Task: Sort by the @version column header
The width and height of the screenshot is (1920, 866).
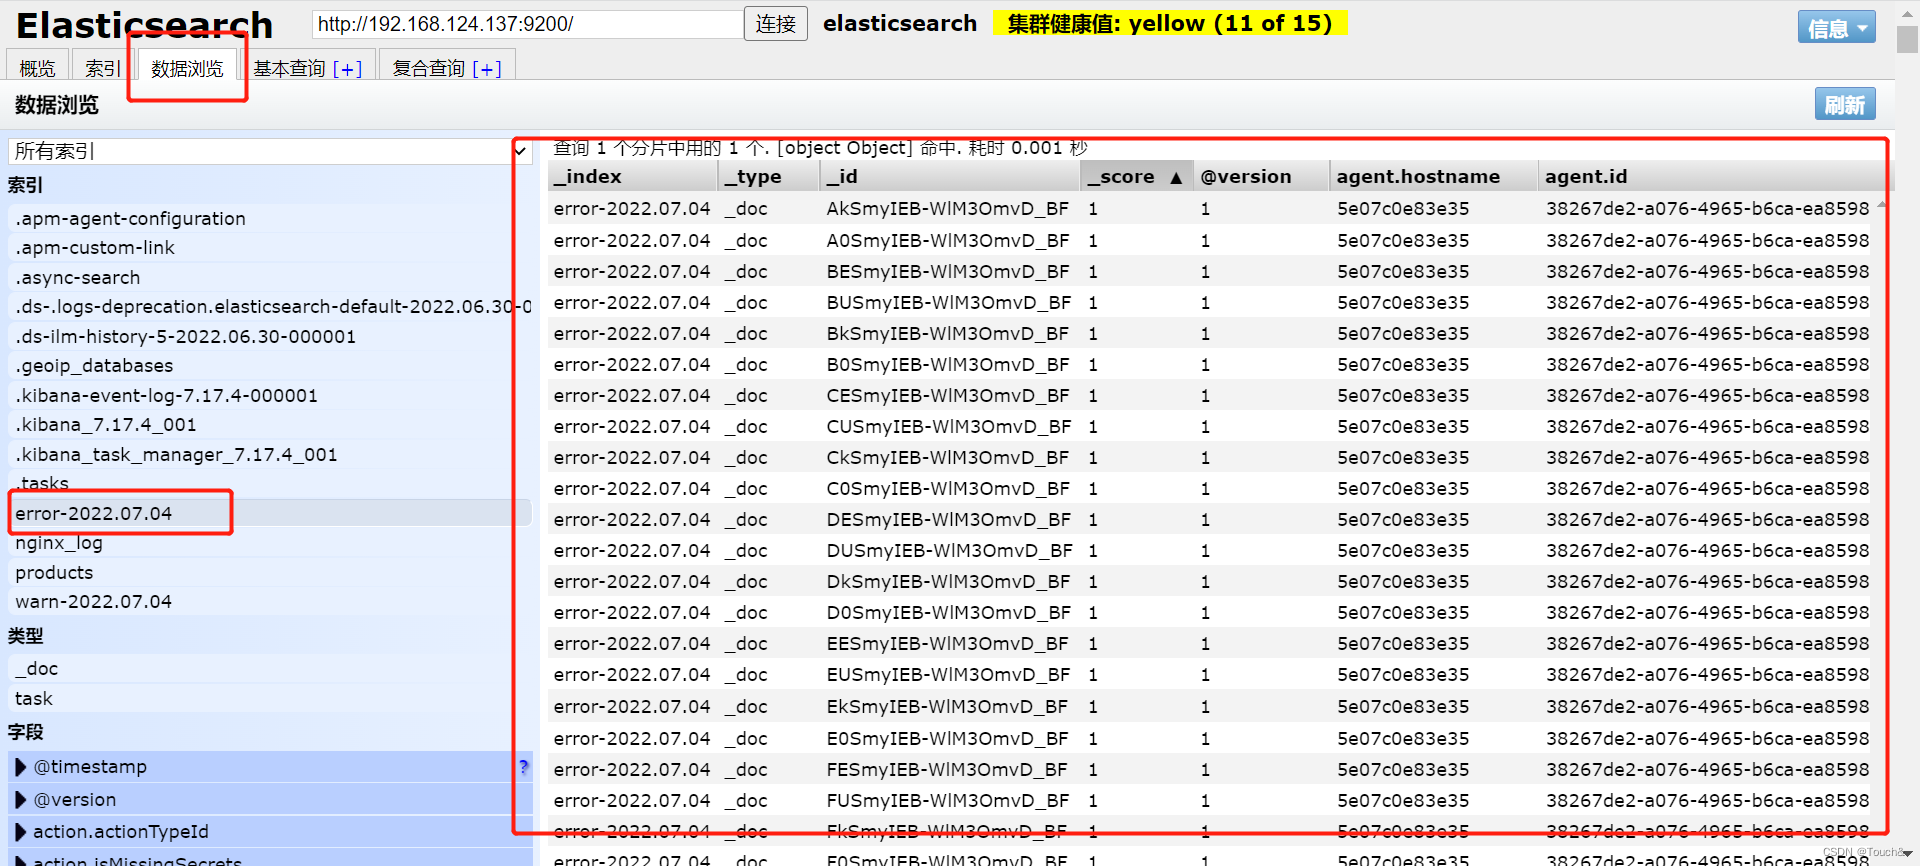Action: click(1261, 176)
